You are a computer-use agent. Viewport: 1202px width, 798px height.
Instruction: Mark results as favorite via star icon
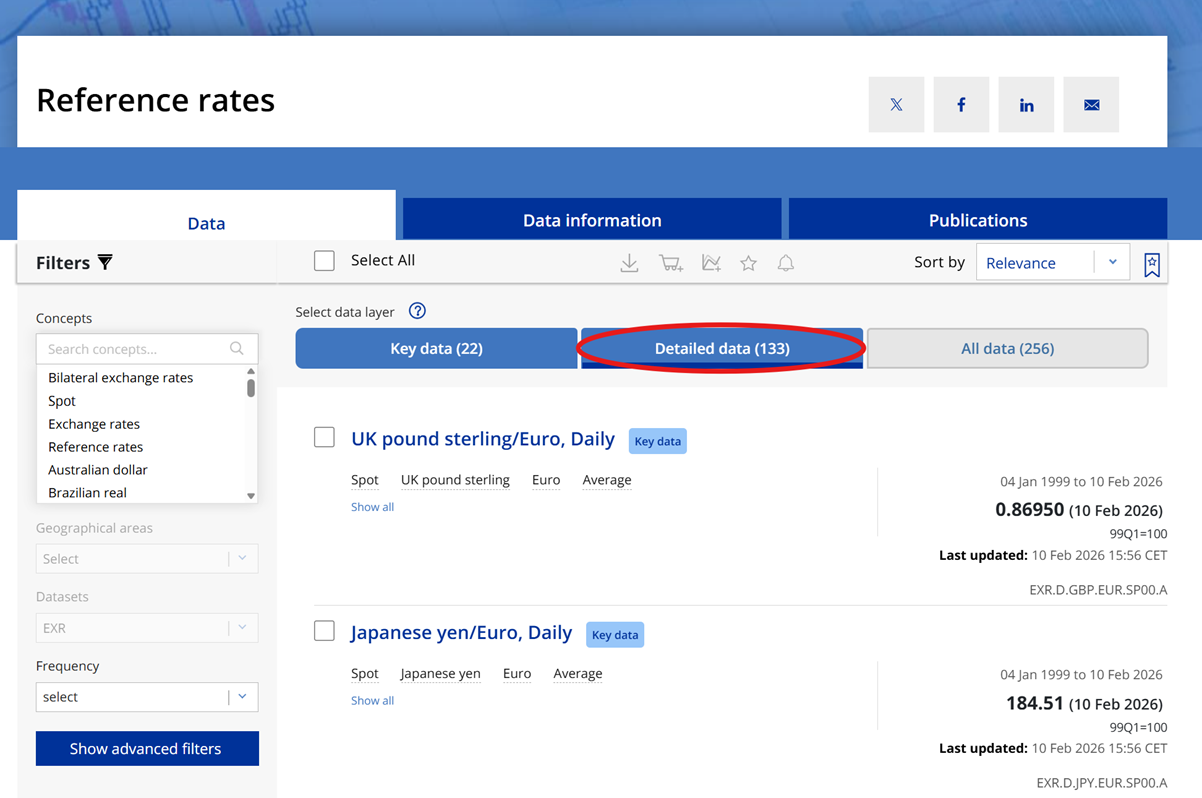tap(748, 262)
